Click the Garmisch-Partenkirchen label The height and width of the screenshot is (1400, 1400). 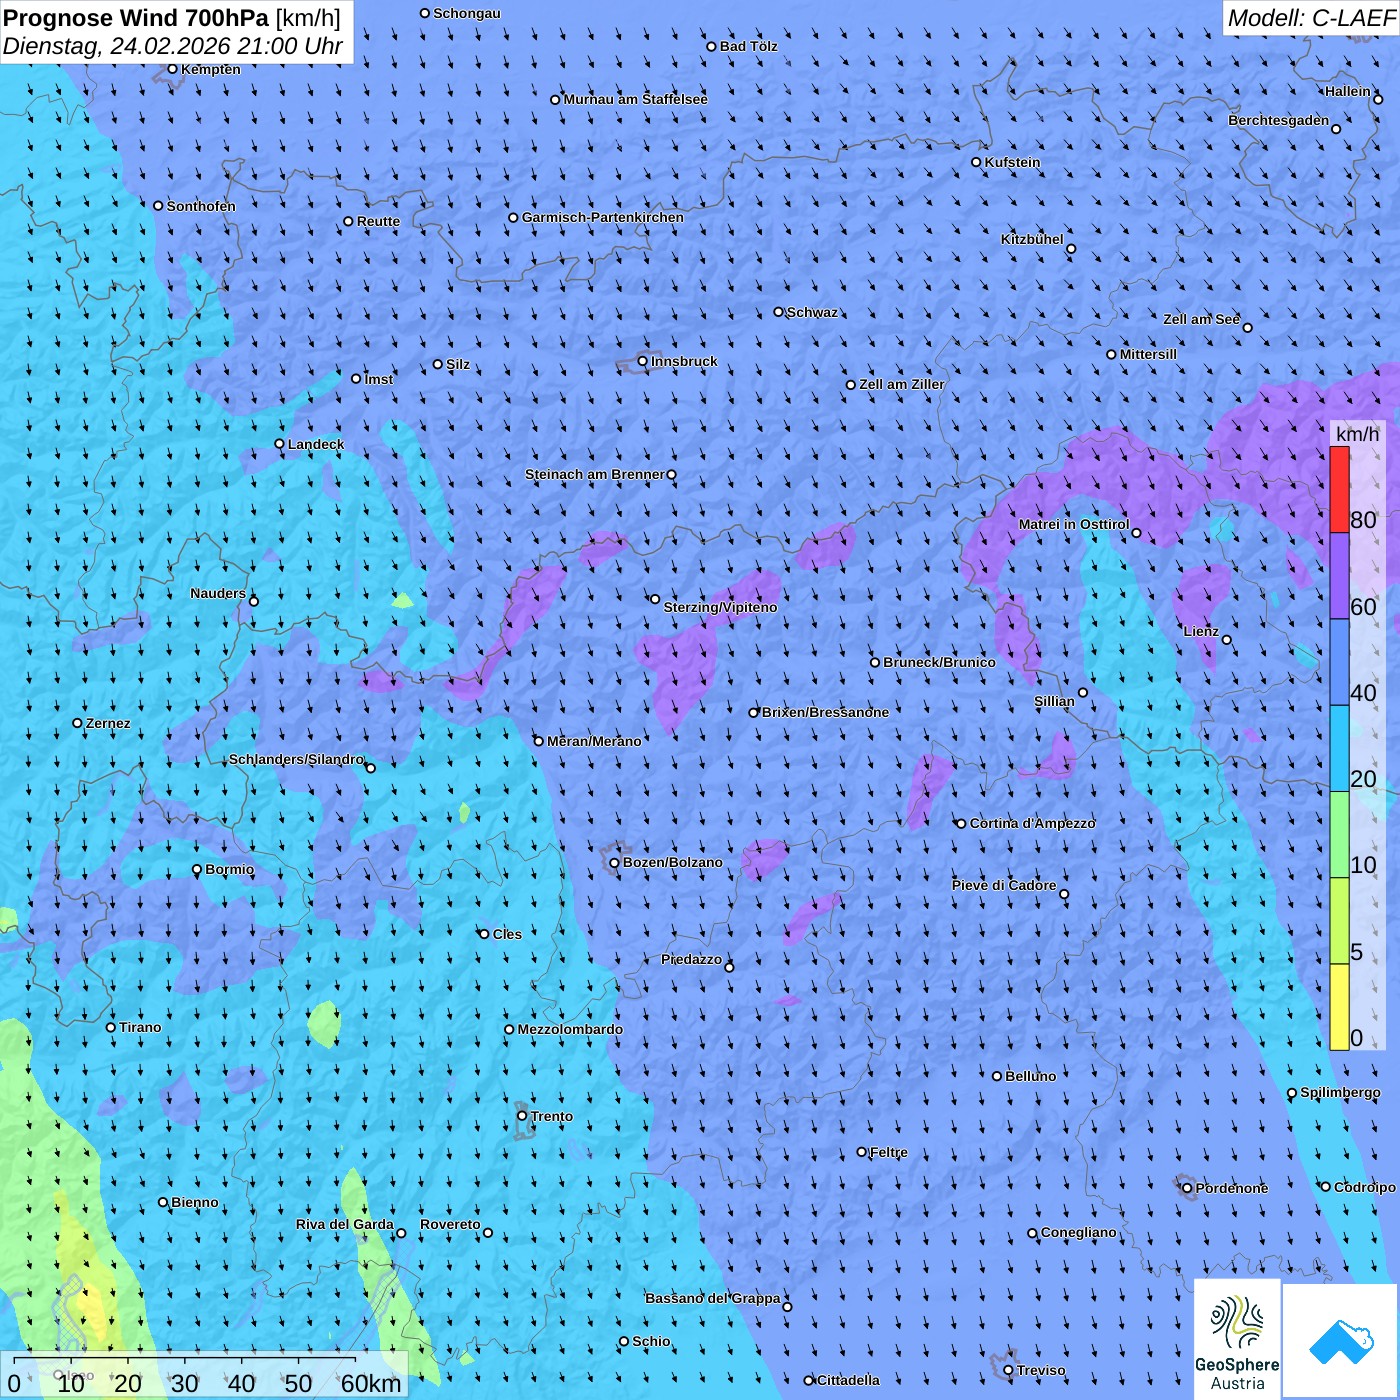(x=603, y=217)
